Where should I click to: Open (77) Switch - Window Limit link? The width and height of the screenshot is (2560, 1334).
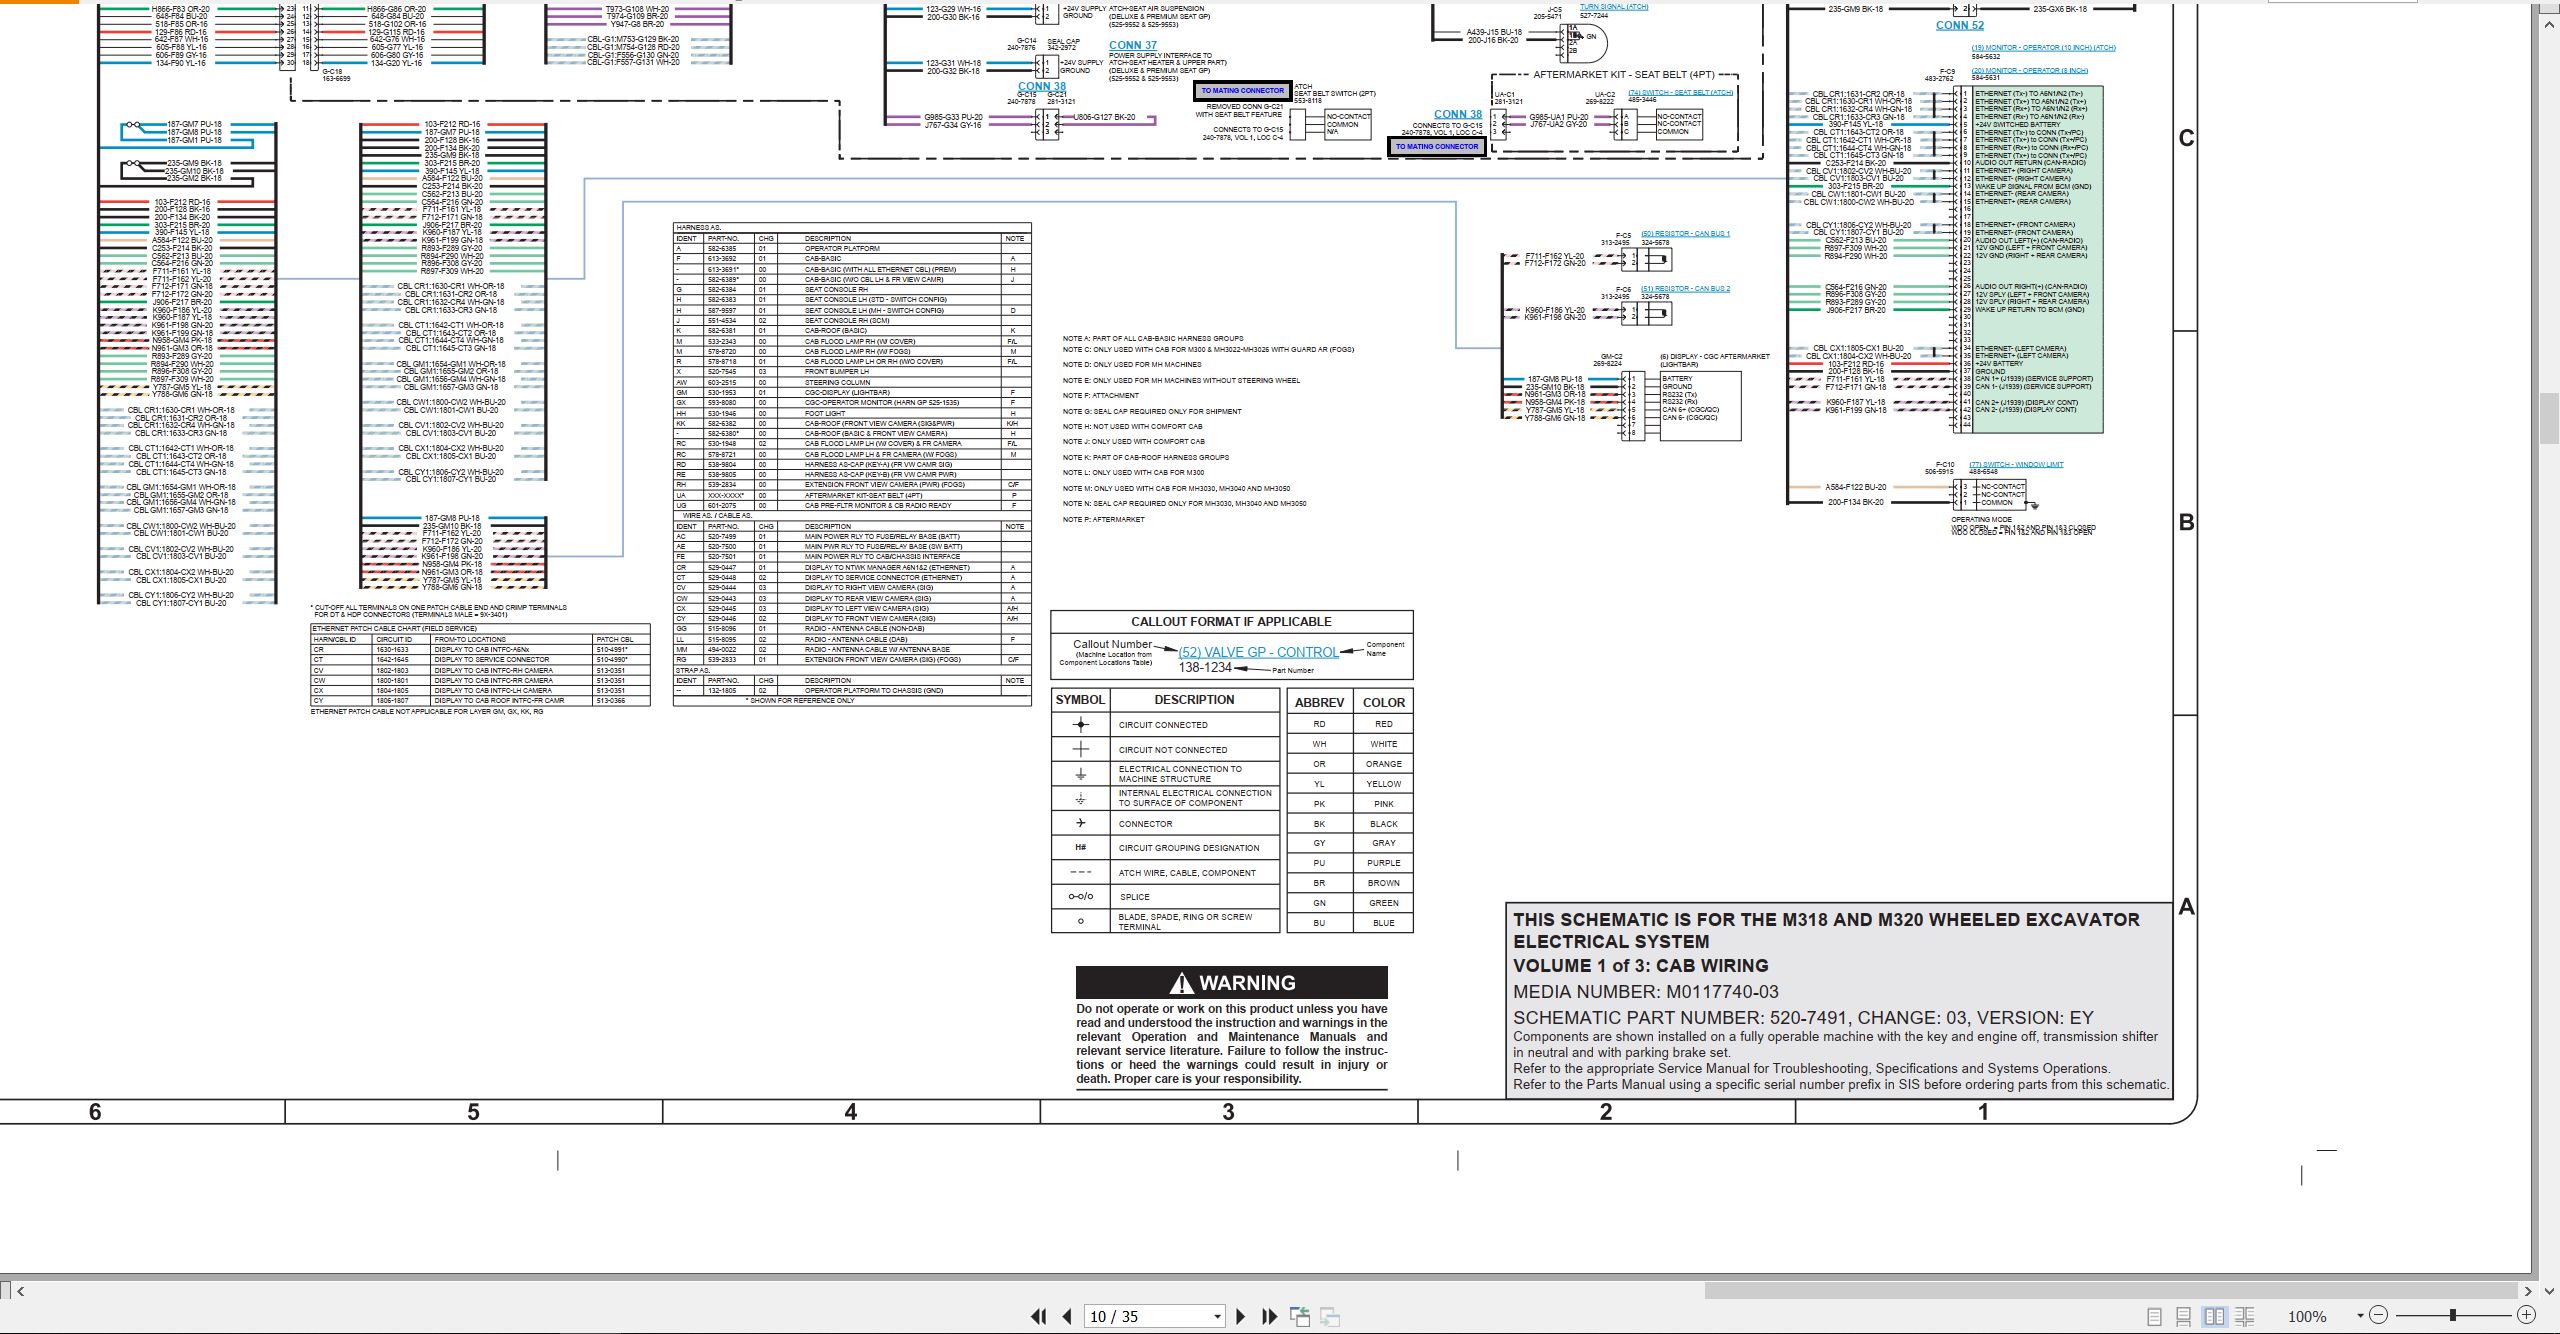click(2016, 464)
